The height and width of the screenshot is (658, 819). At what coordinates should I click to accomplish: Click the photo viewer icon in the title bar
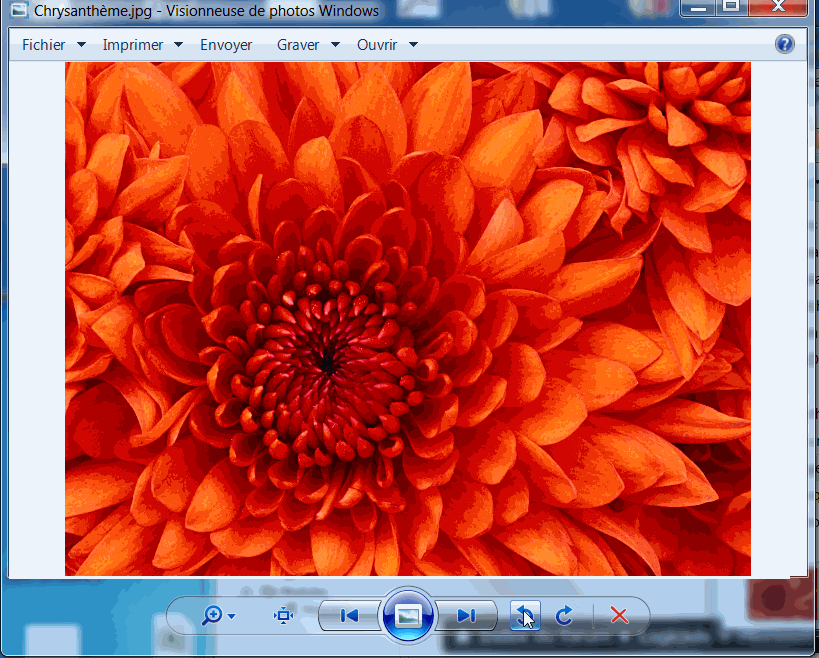click(19, 10)
